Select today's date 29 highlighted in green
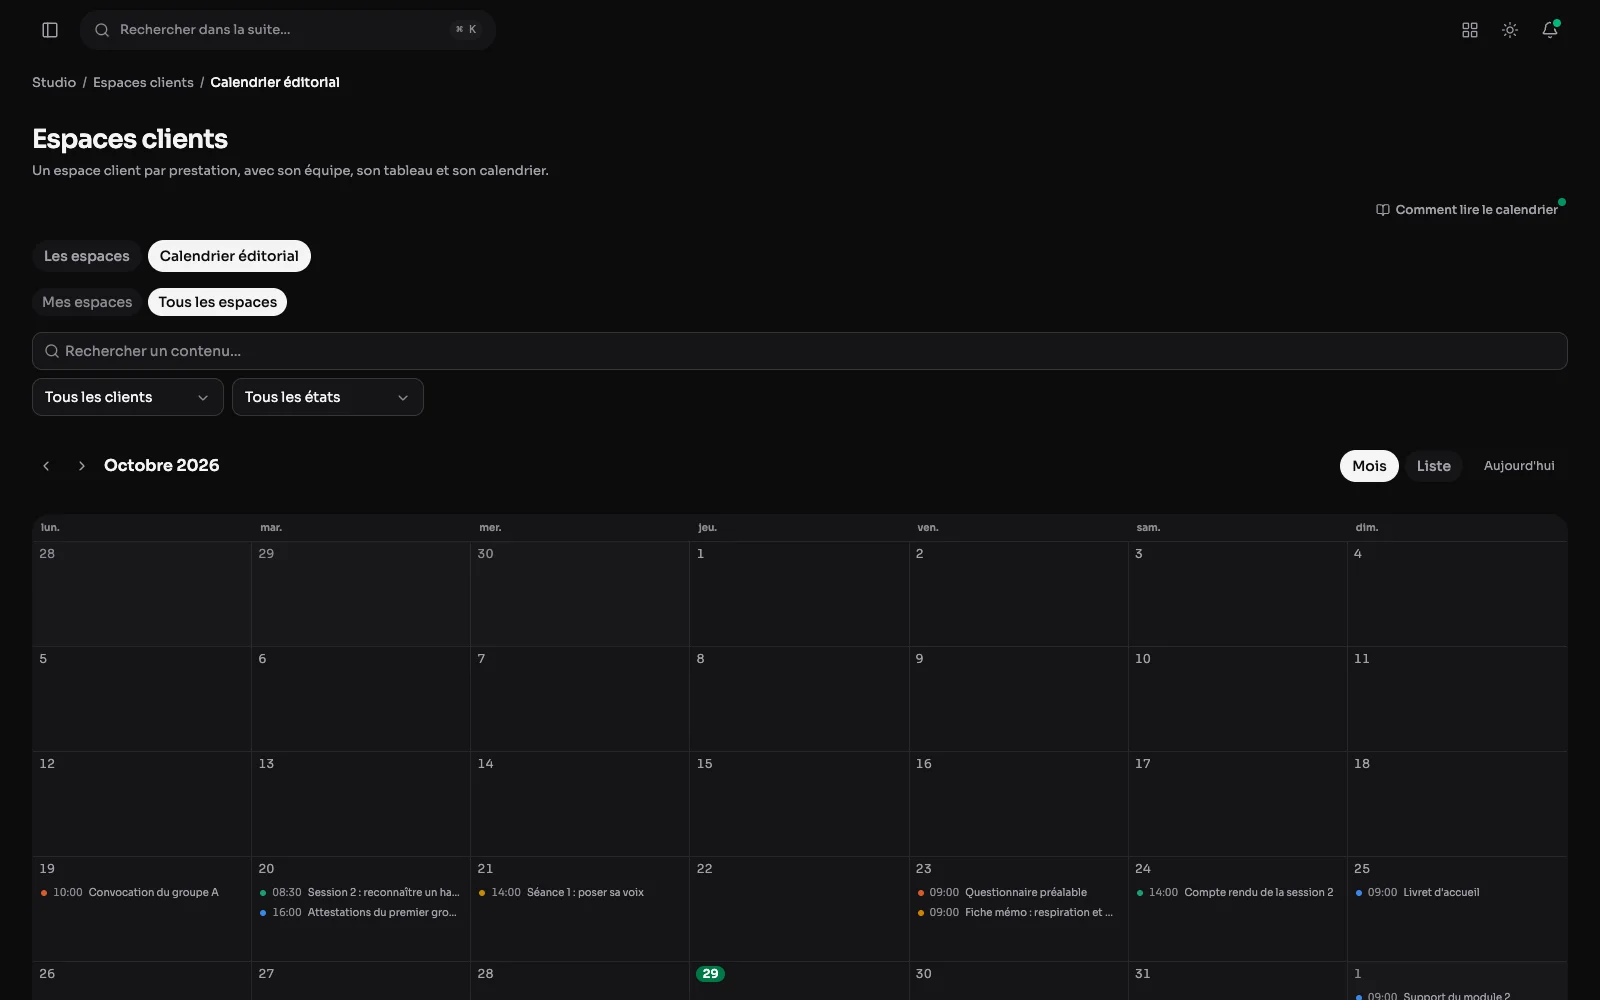 click(x=710, y=974)
